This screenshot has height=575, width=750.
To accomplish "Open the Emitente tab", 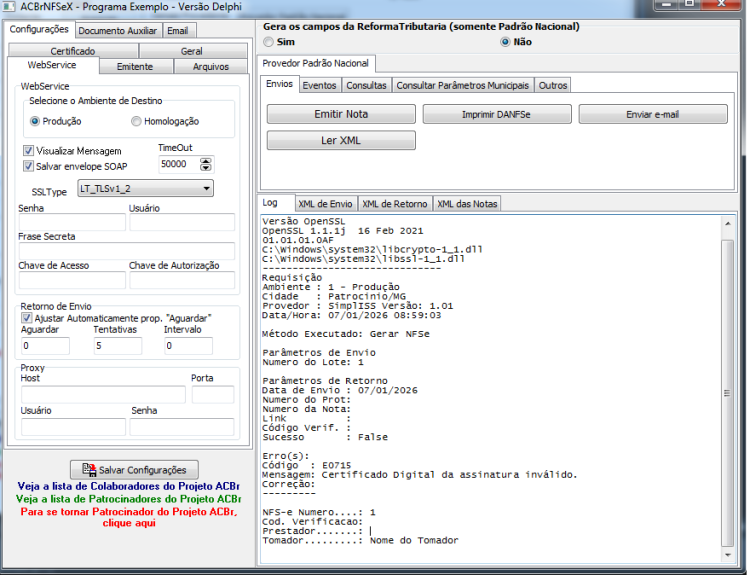I will (x=135, y=66).
